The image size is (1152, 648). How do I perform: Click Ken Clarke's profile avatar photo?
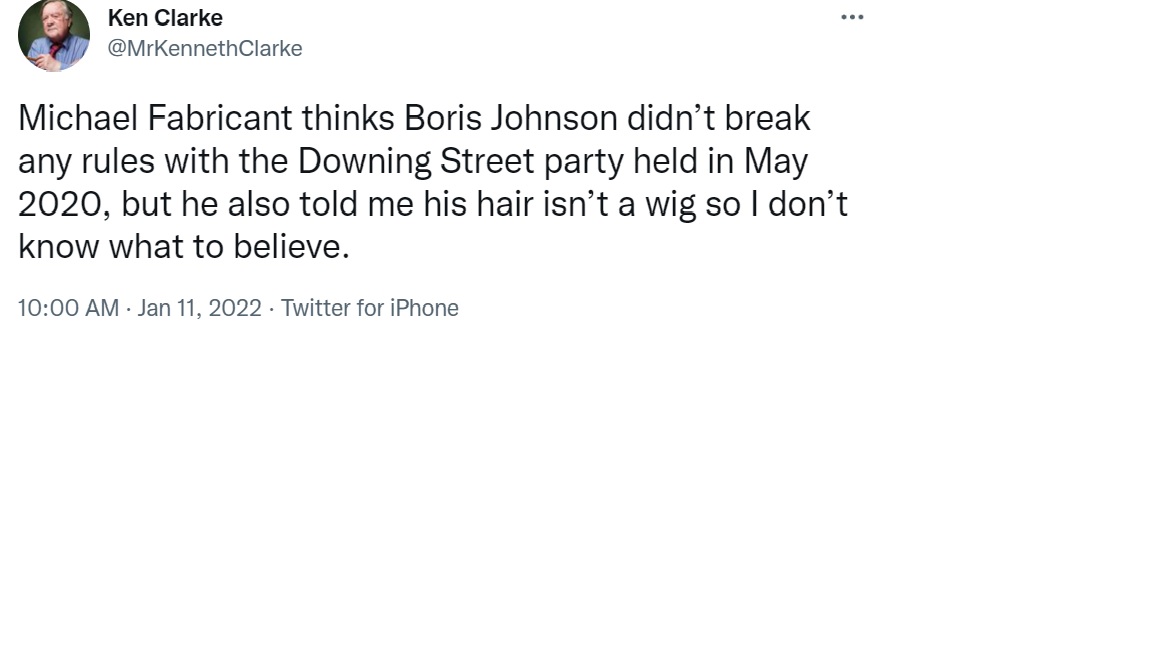(x=54, y=35)
